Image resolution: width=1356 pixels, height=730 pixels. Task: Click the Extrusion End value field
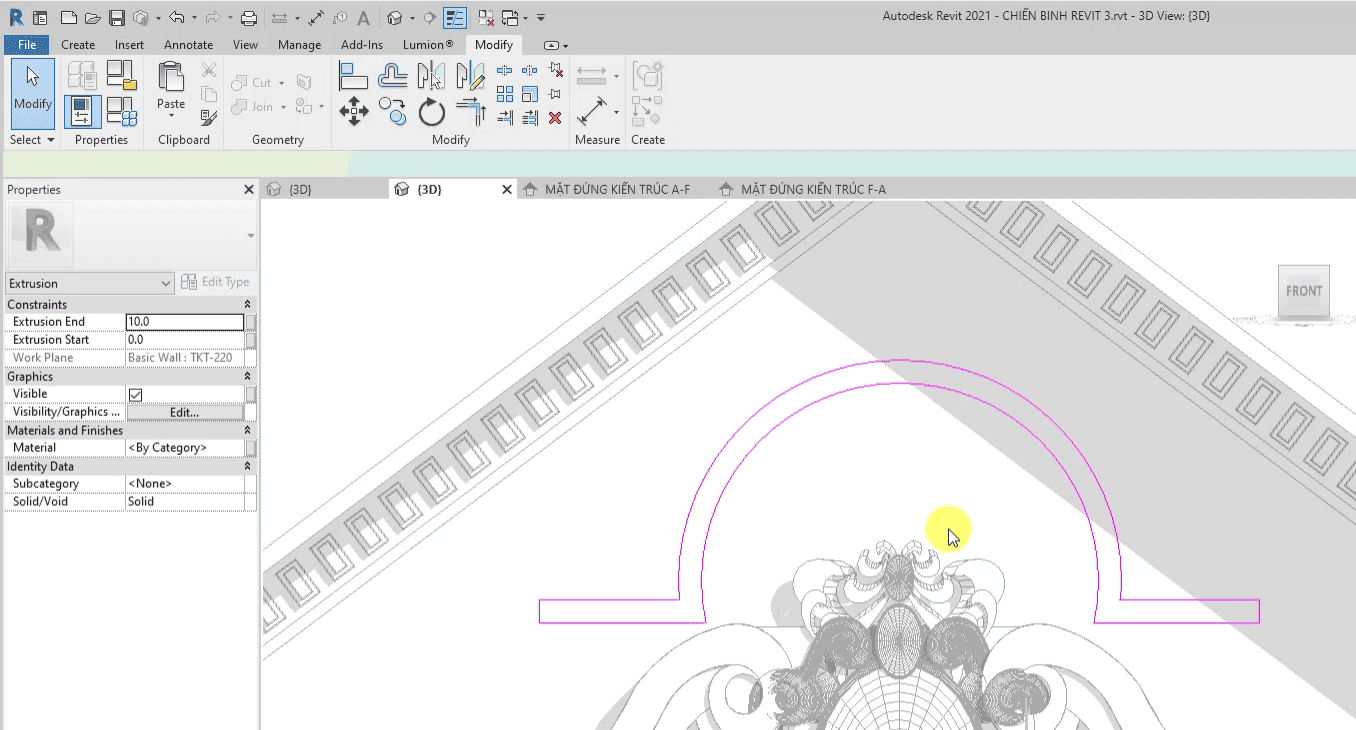(184, 322)
